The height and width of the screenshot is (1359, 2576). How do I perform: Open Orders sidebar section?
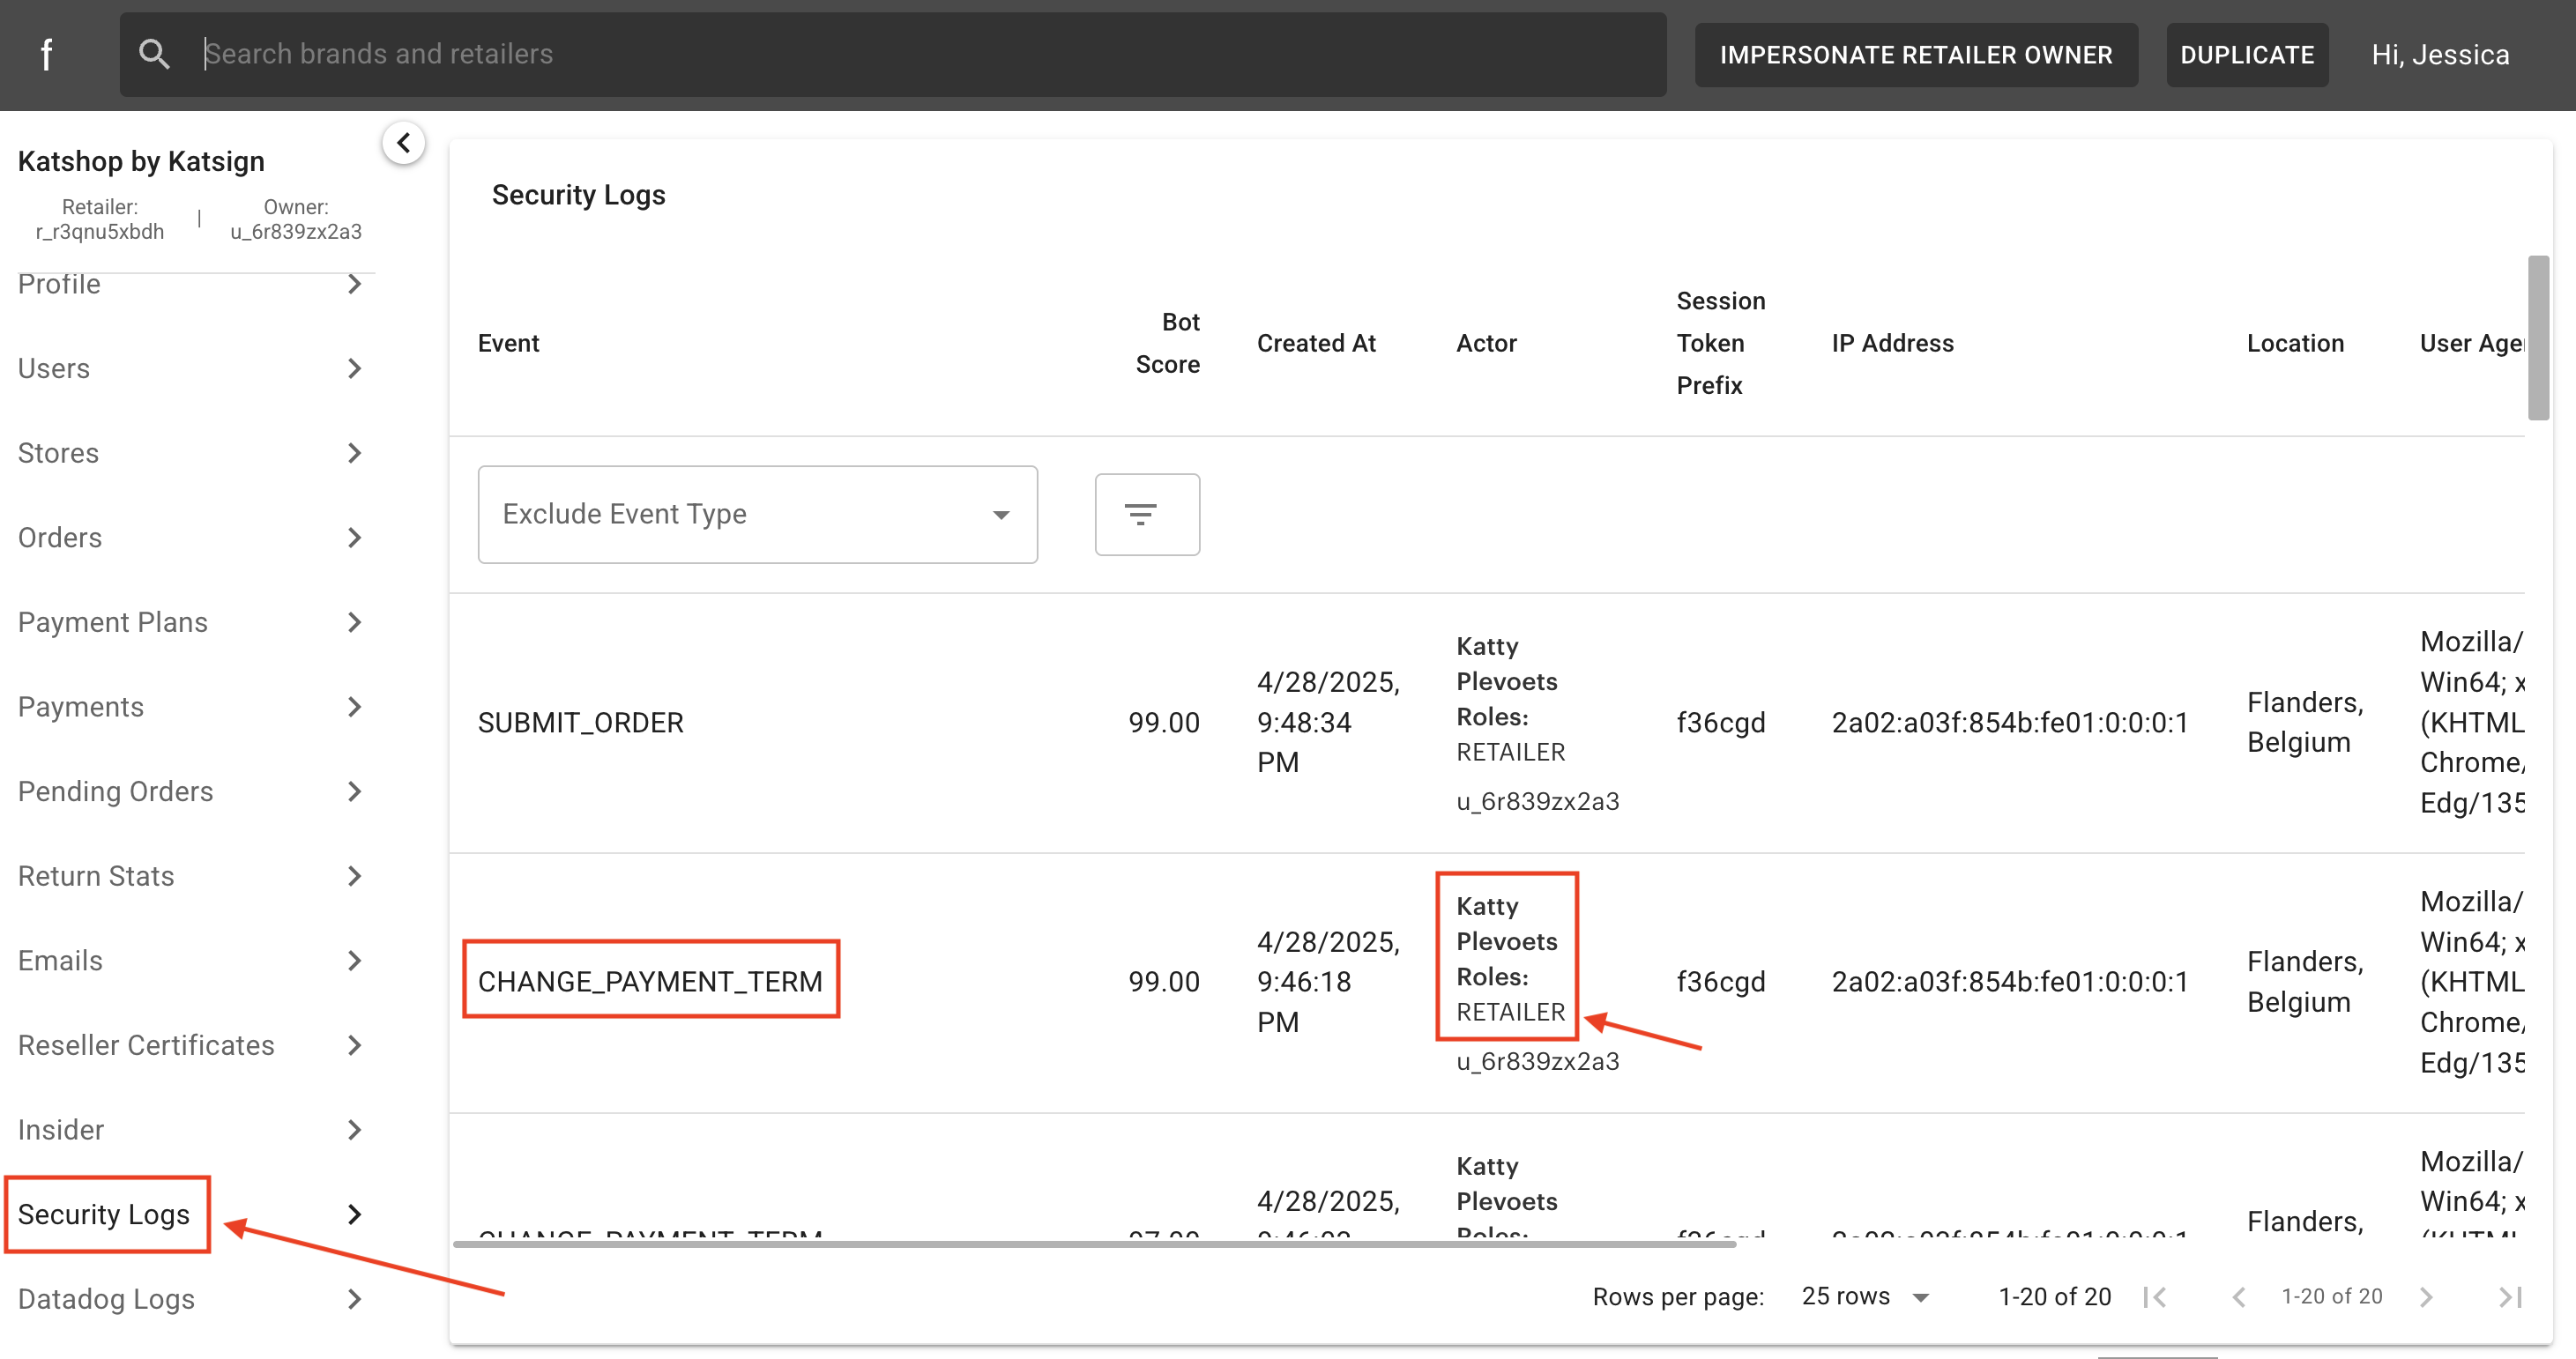[190, 537]
